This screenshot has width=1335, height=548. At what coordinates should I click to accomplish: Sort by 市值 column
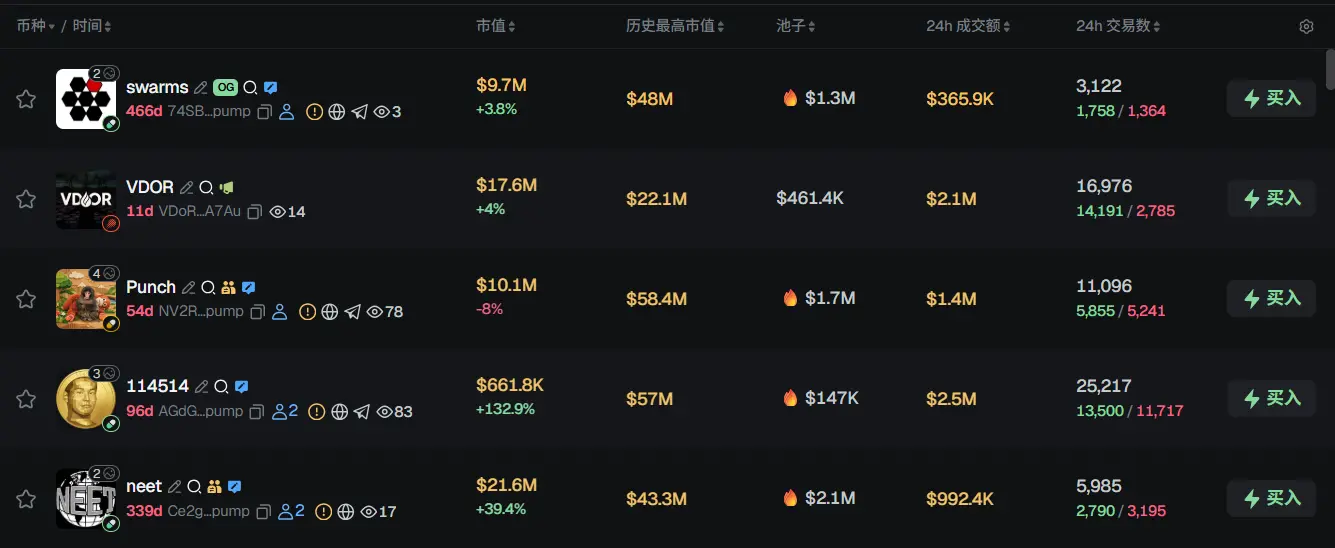(496, 26)
